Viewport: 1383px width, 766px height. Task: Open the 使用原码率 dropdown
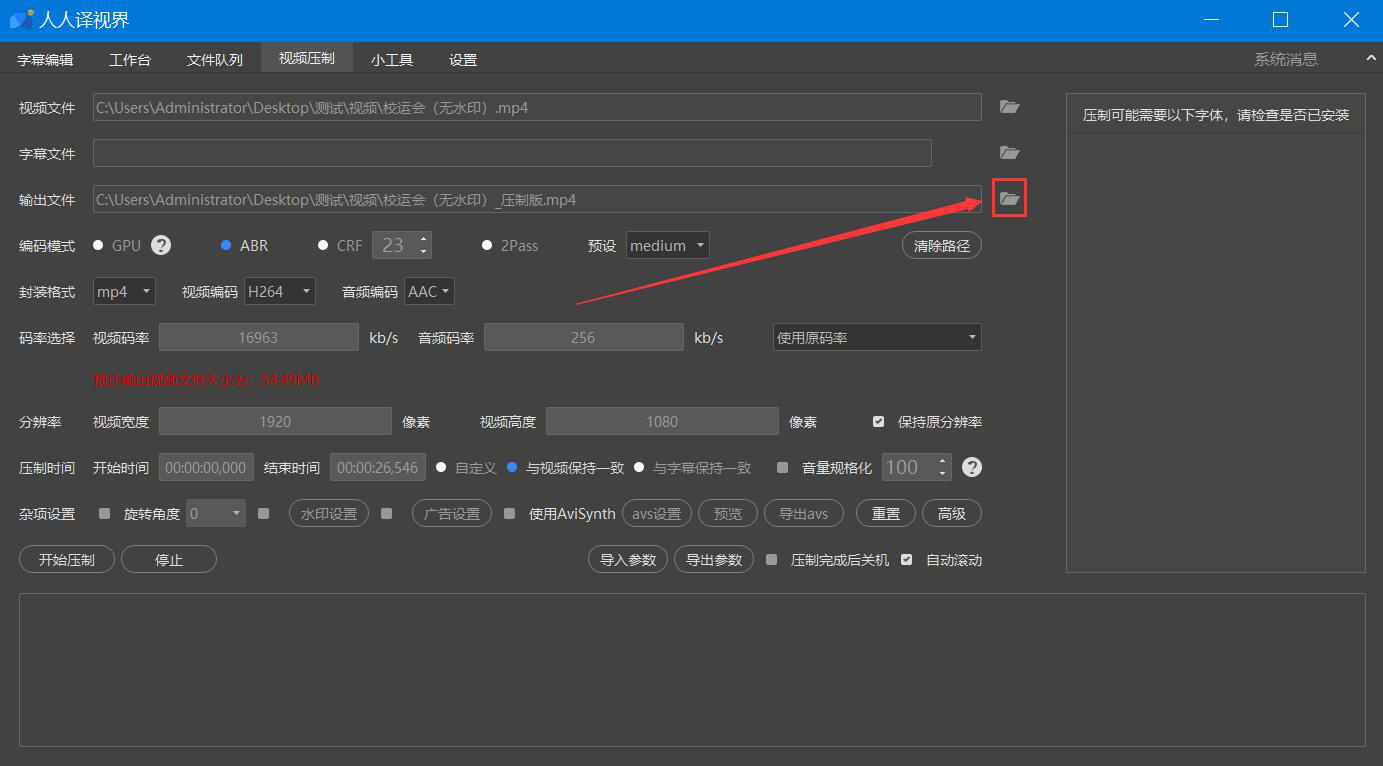pos(876,338)
